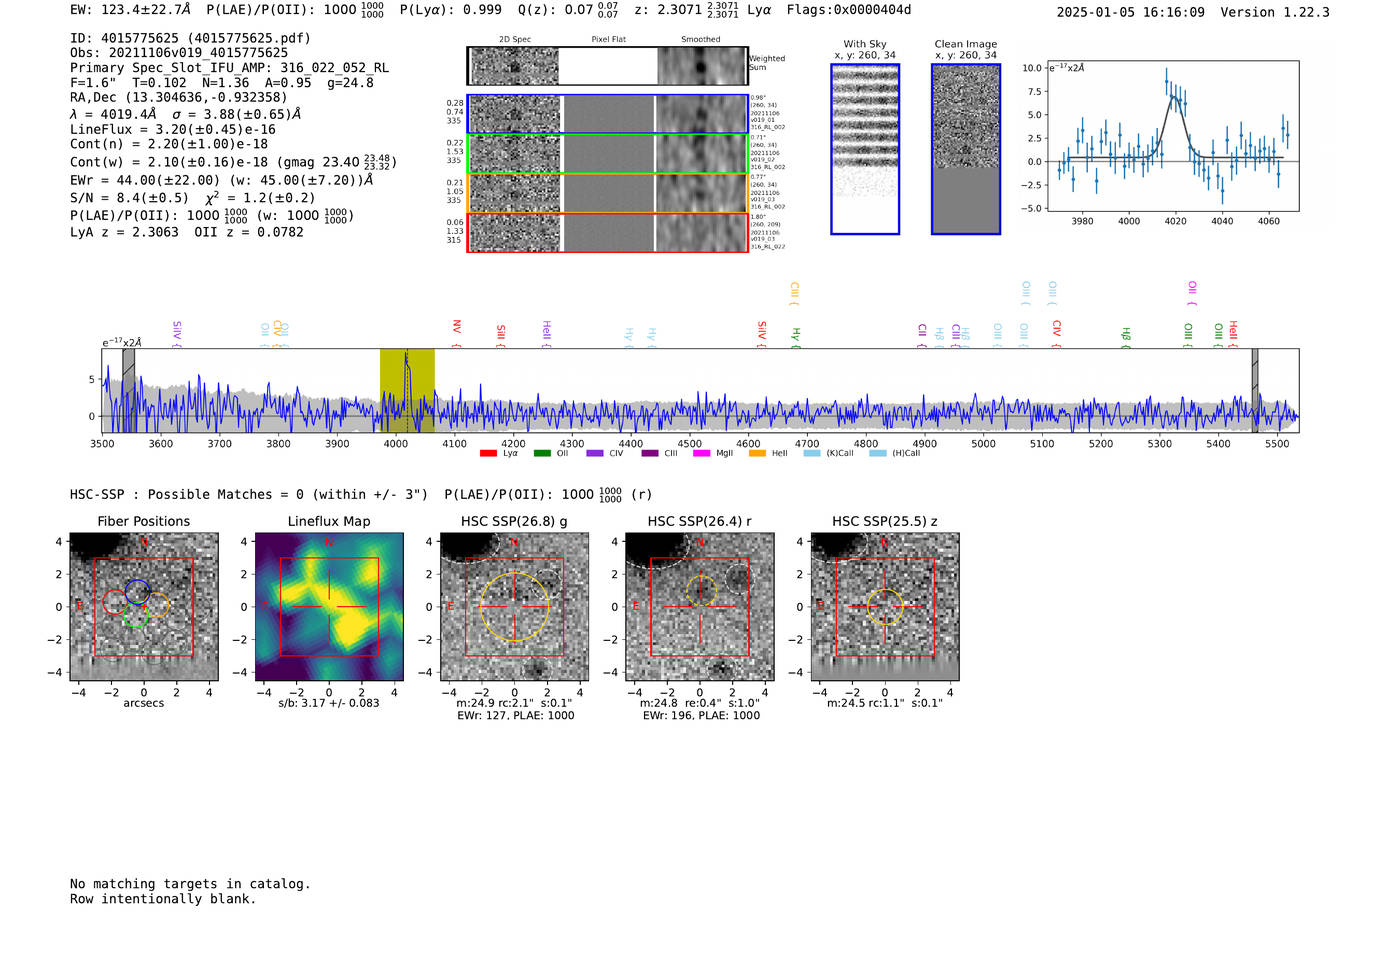The width and height of the screenshot is (1400, 953).
Task: Click the EW: 123.4±22.7Å header value
Action: click(x=130, y=10)
